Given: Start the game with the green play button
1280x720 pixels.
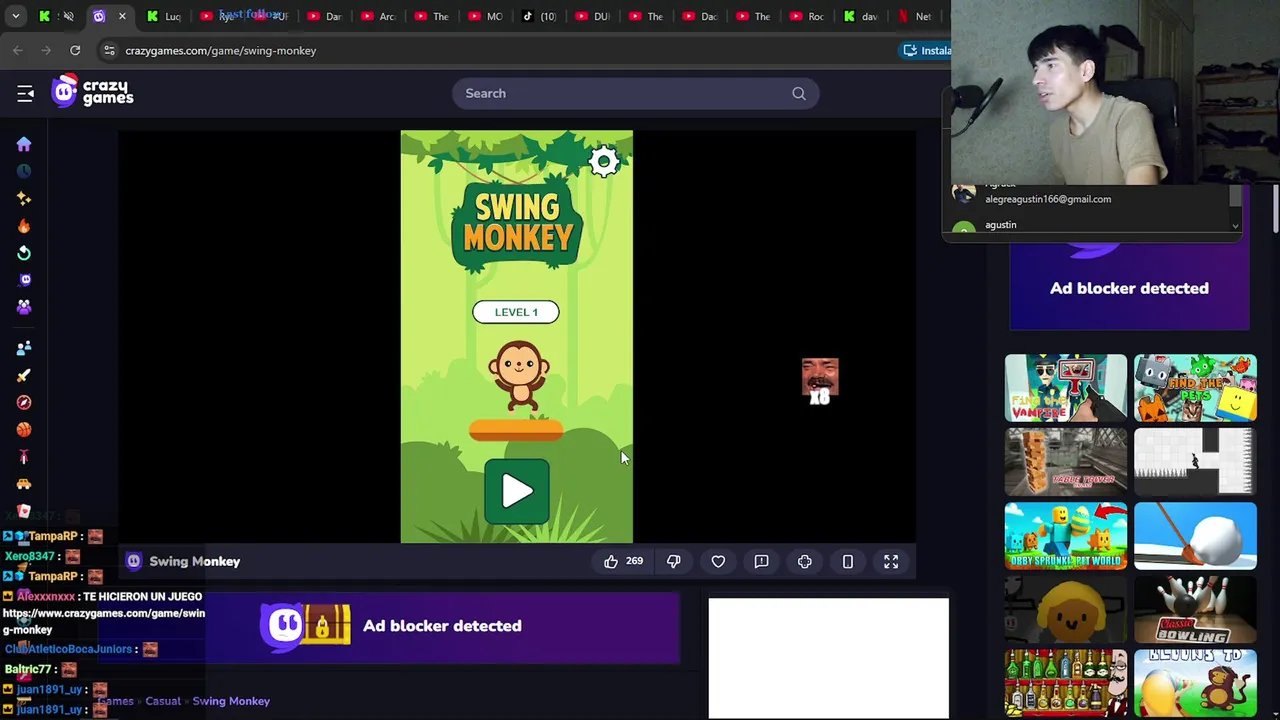Looking at the screenshot, I should click(516, 491).
